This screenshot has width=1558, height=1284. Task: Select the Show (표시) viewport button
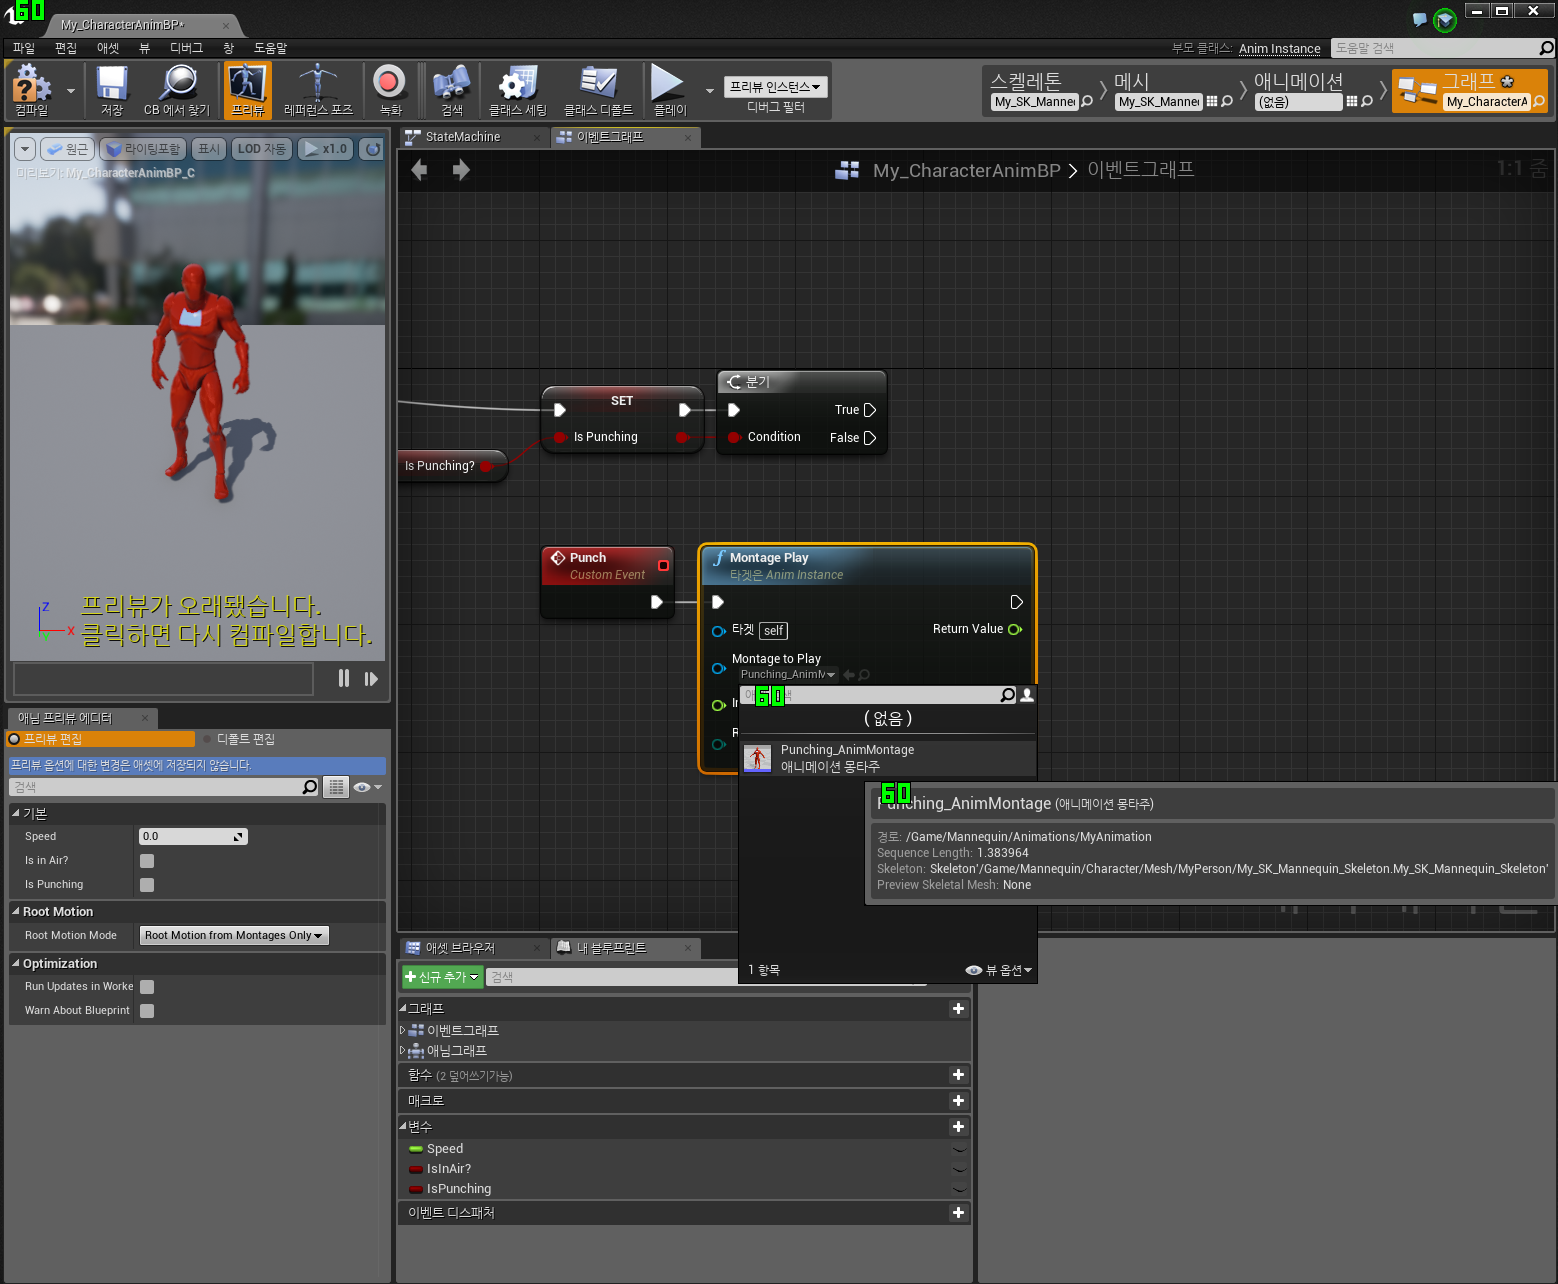coord(208,149)
